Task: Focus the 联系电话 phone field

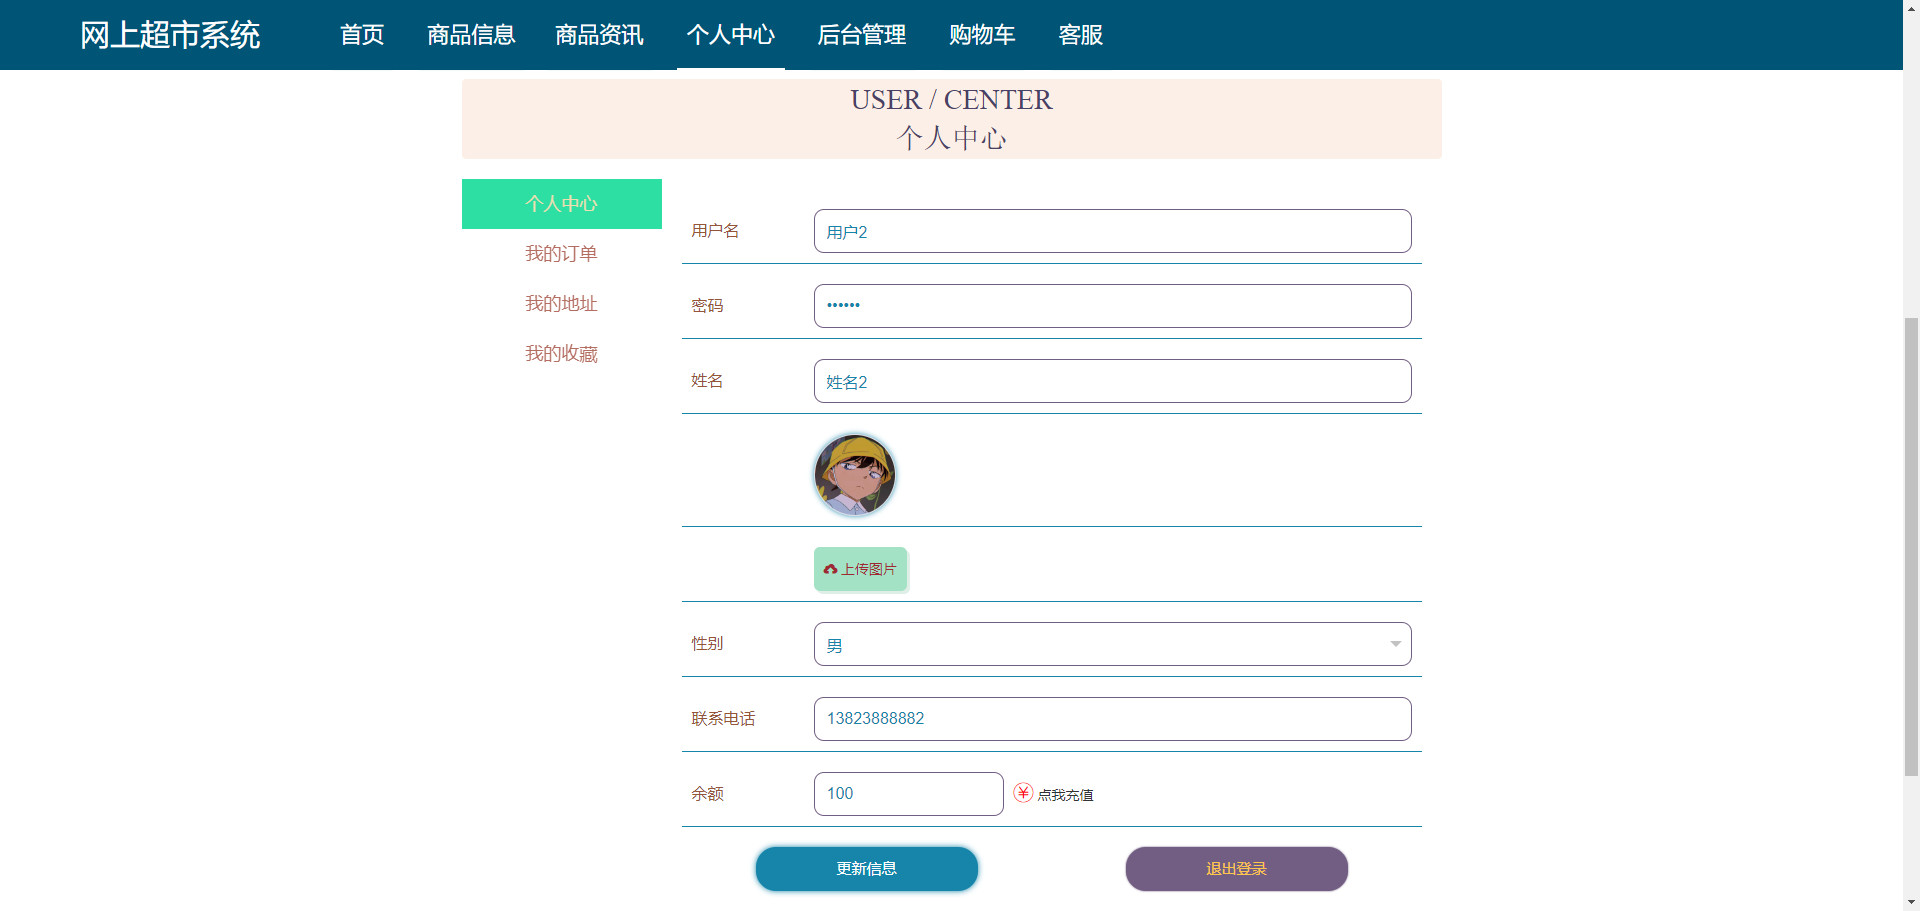Action: 1112,719
